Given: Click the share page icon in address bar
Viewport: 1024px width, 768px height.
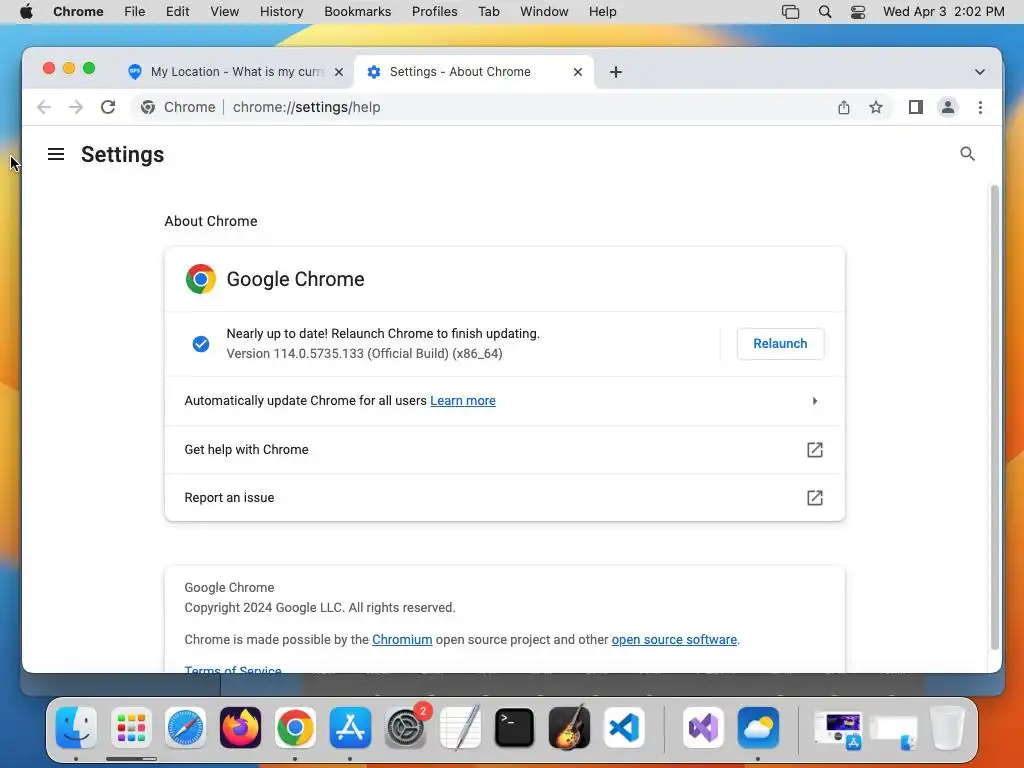Looking at the screenshot, I should 844,107.
